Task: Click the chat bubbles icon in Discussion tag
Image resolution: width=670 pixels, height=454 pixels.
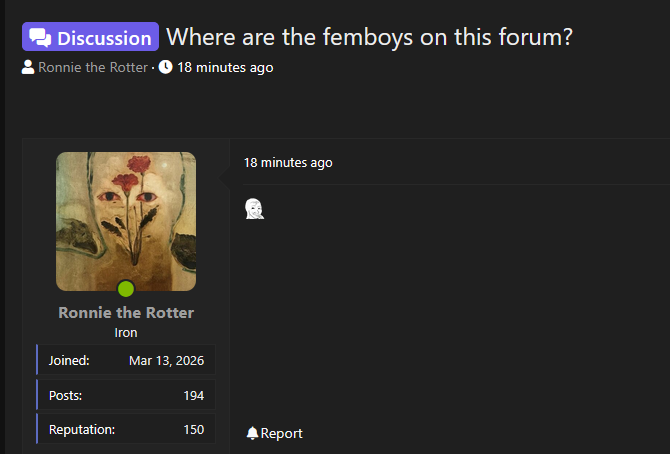Action: (40, 38)
